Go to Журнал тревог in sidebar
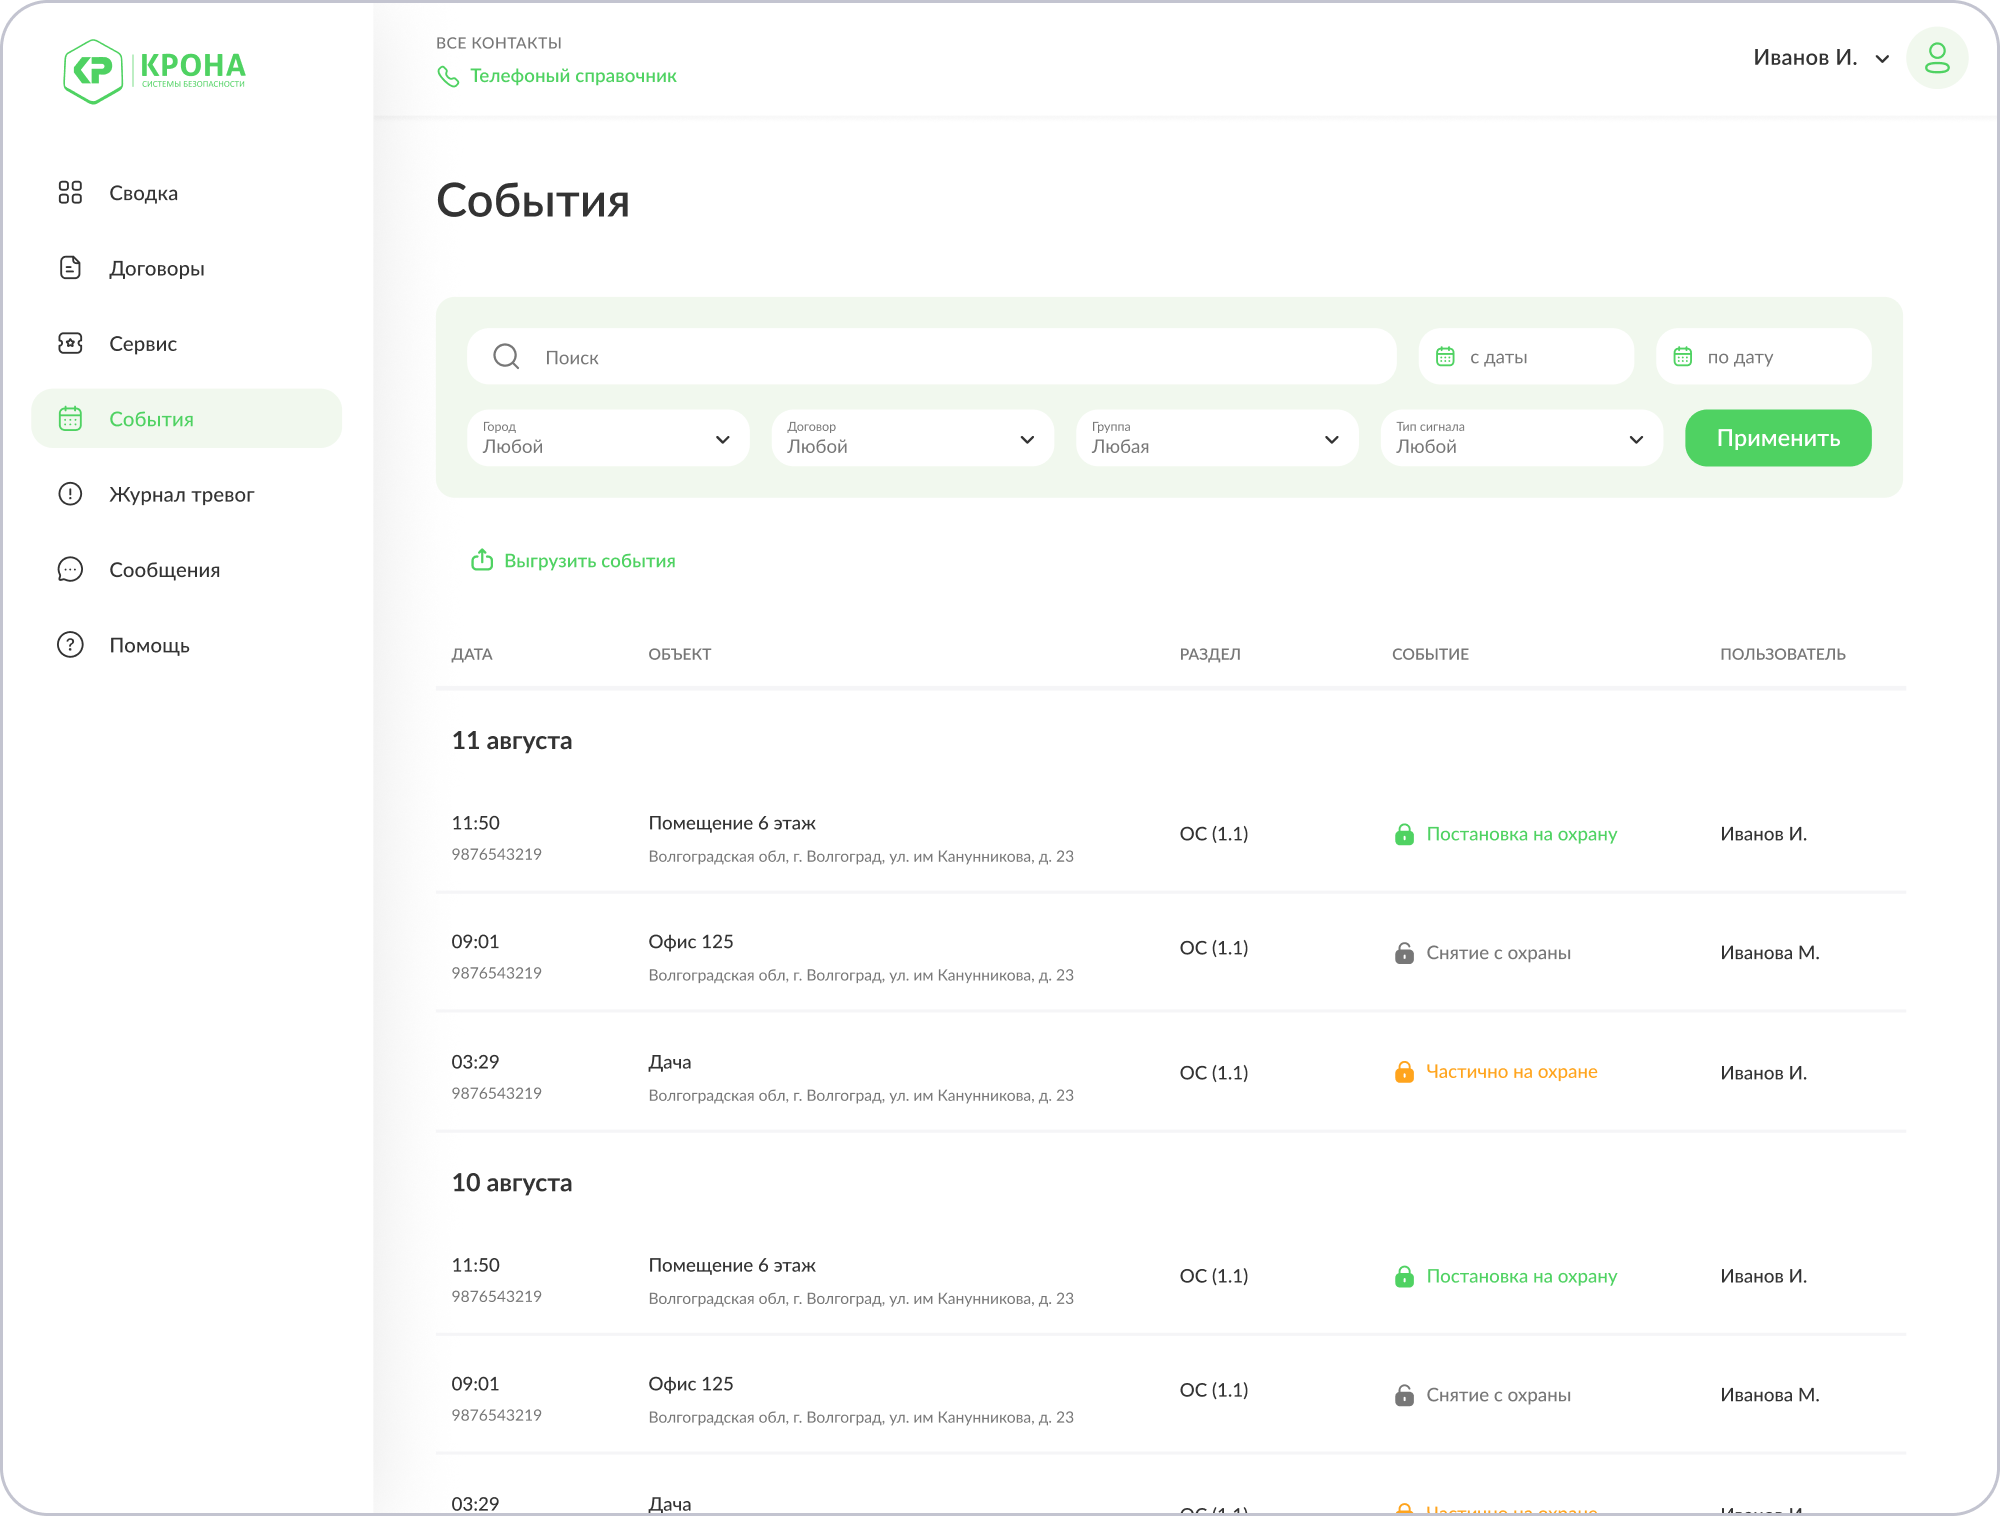The height and width of the screenshot is (1516, 2000). tap(181, 494)
